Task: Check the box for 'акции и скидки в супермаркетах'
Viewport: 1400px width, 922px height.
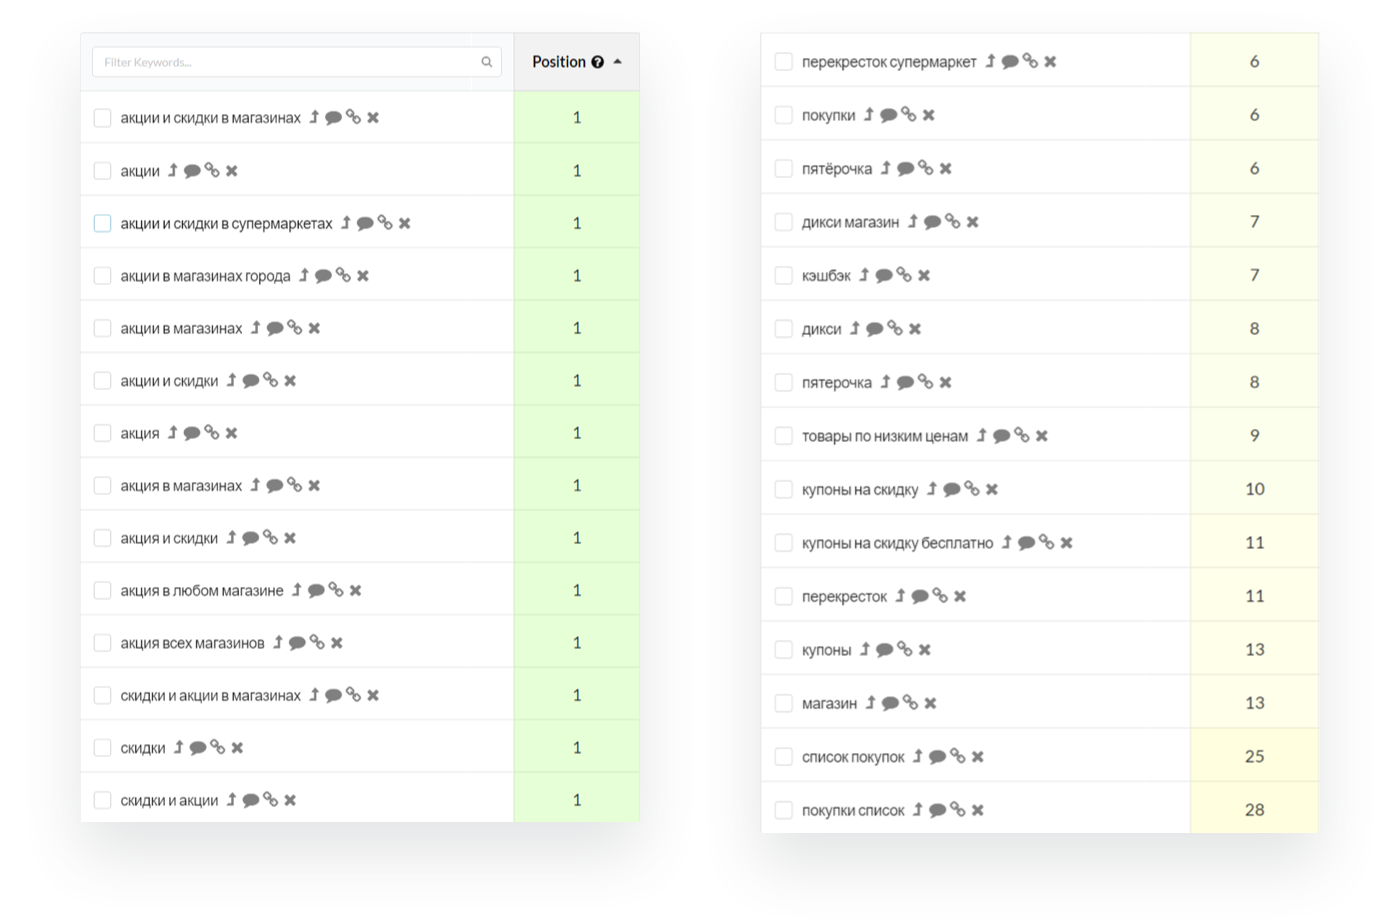Action: [102, 223]
